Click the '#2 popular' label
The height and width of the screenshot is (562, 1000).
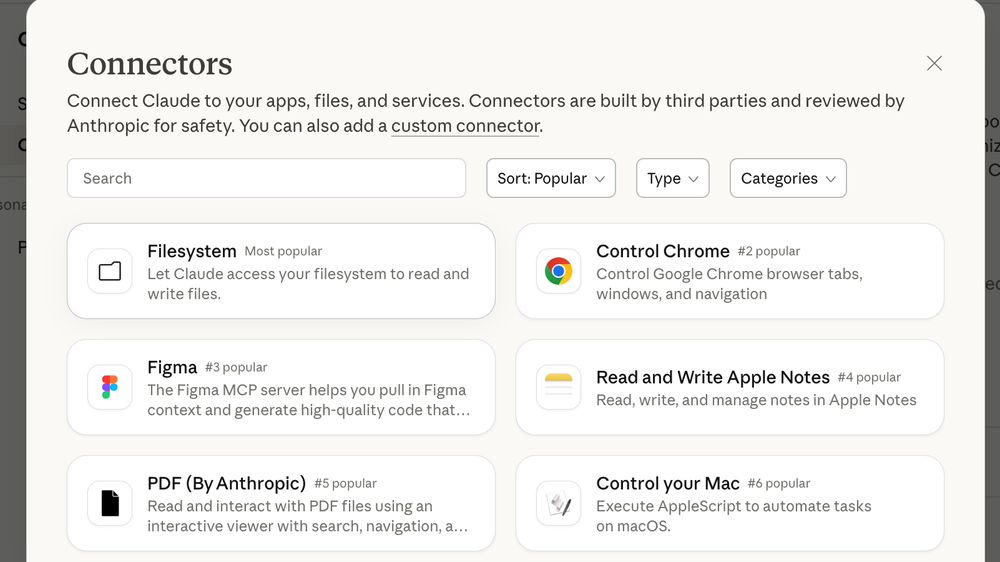768,251
